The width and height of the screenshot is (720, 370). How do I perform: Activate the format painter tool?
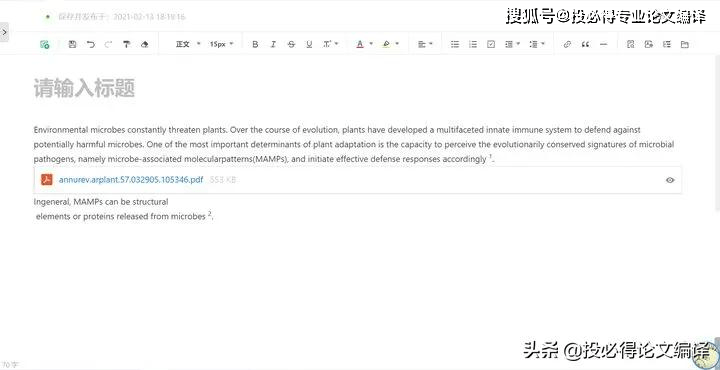pos(127,45)
